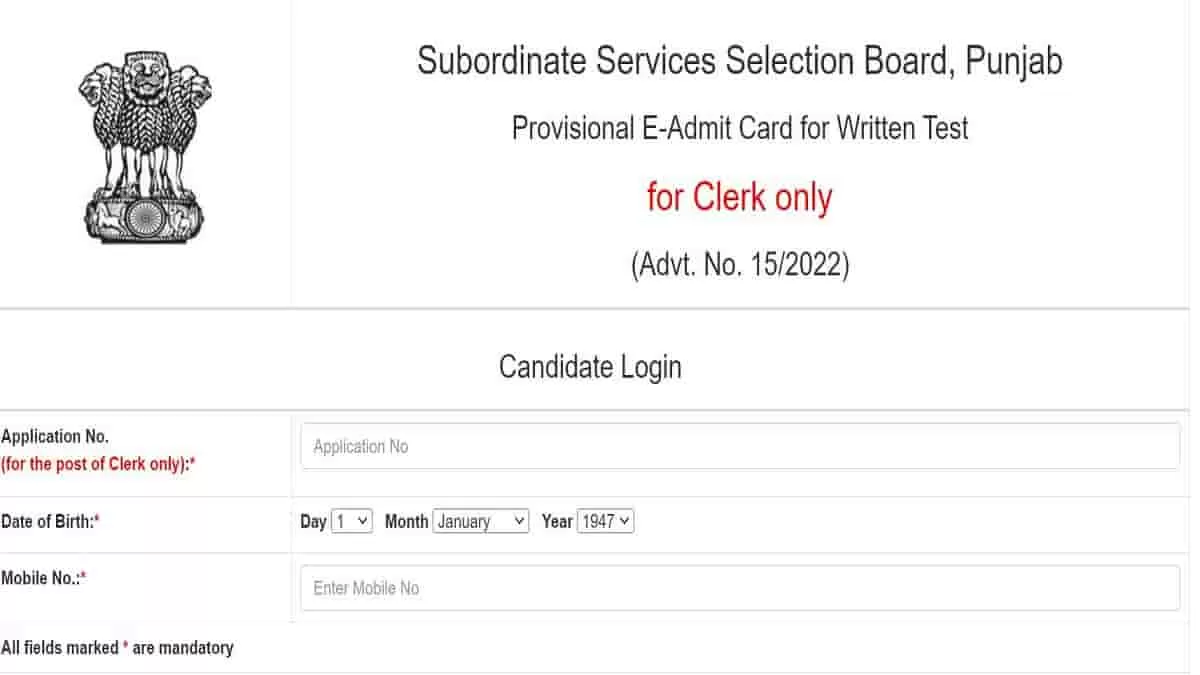This screenshot has height=675, width=1200.
Task: Expand the Day selector to pick a date
Action: (352, 520)
